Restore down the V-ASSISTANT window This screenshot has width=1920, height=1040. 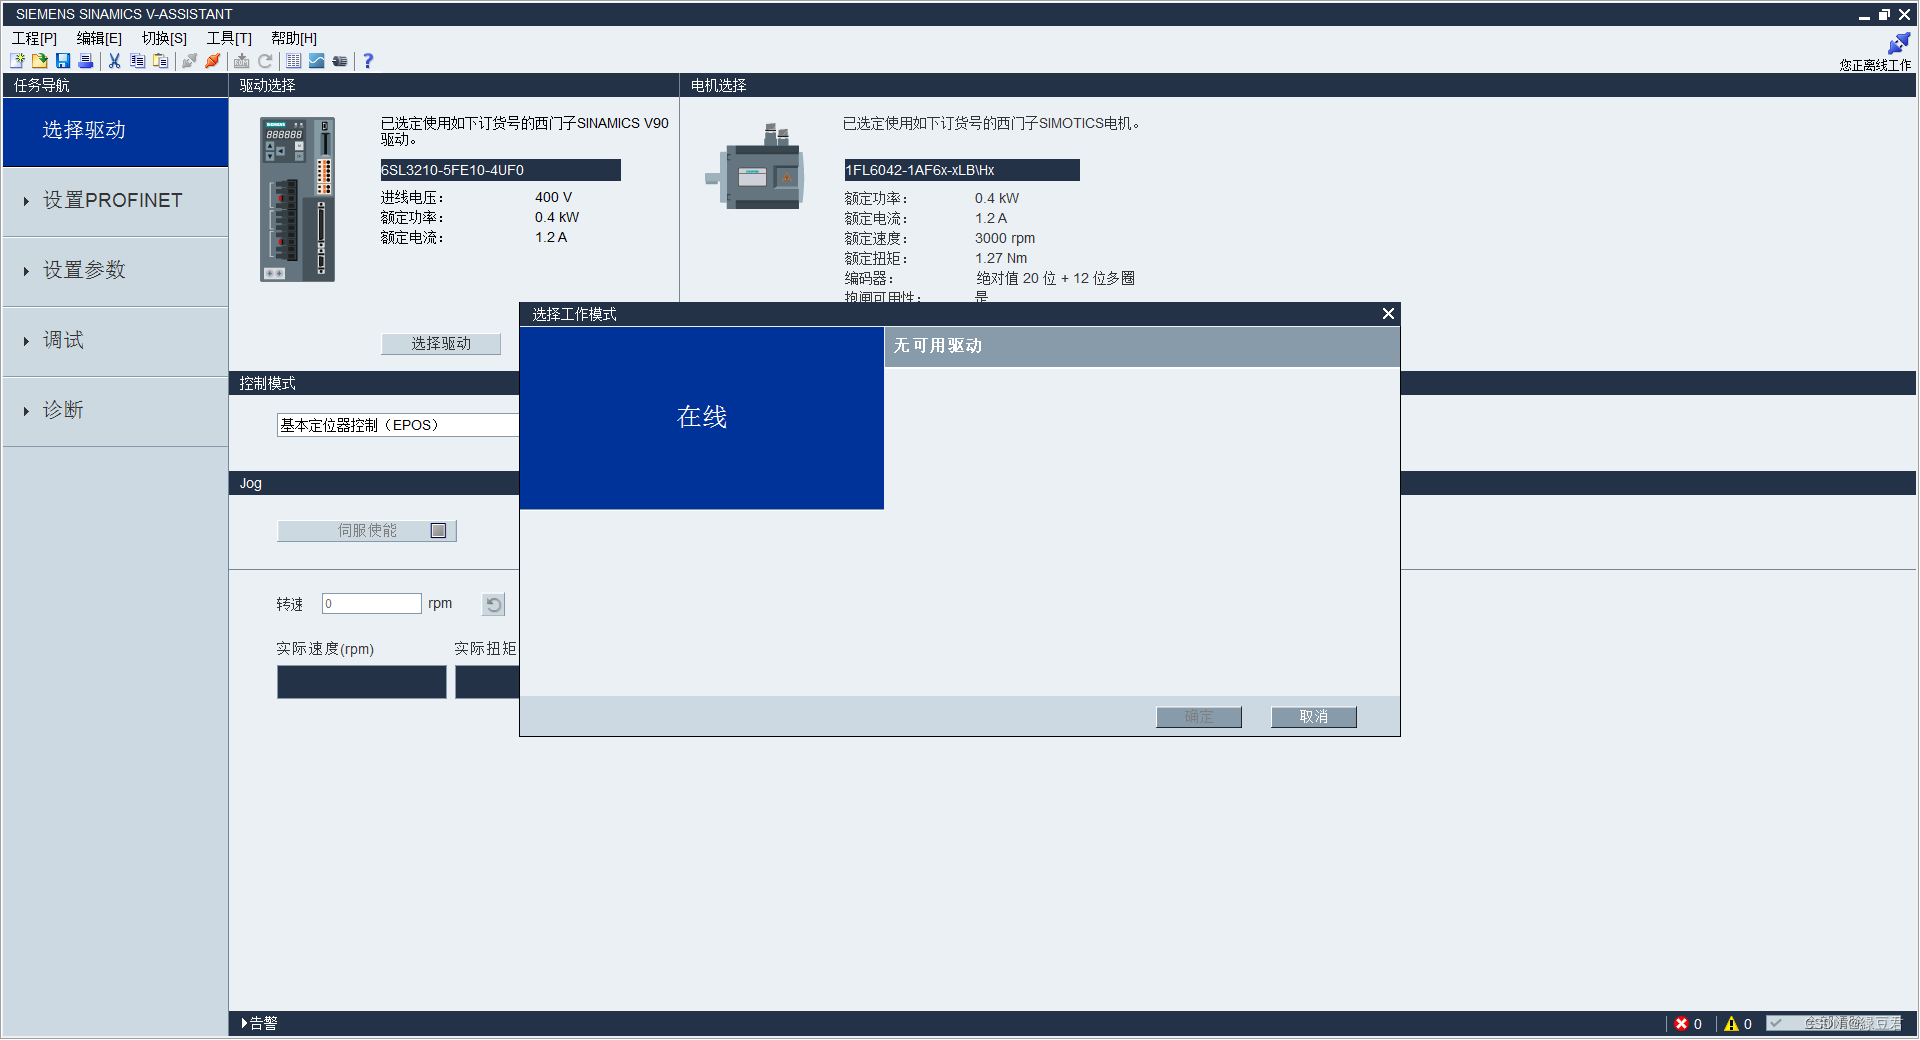coord(1884,15)
